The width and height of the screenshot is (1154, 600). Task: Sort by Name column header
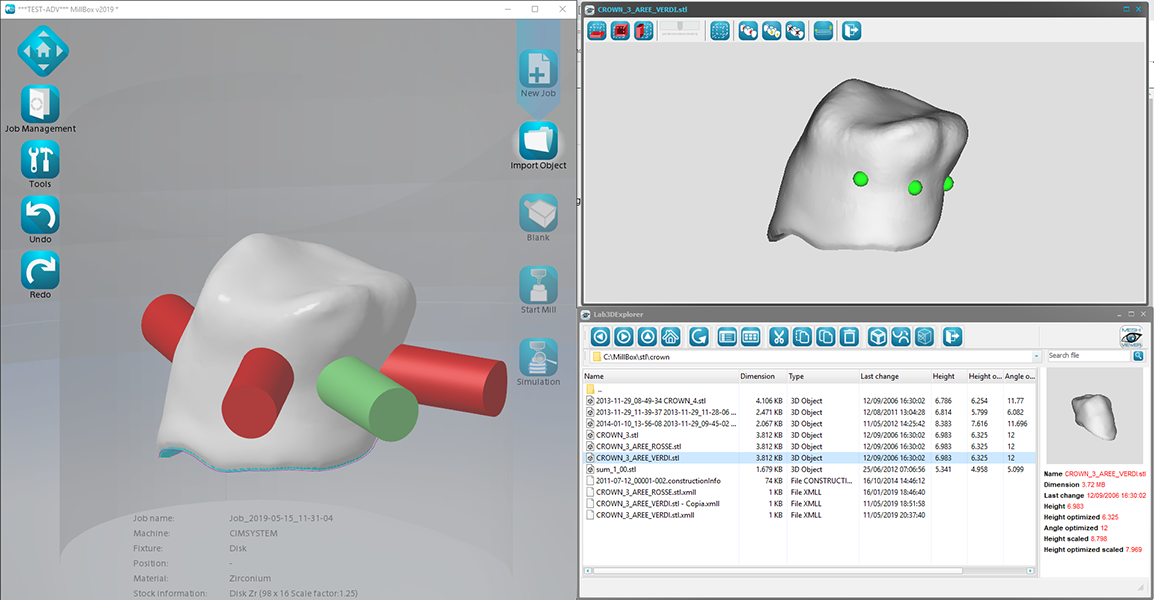point(661,376)
